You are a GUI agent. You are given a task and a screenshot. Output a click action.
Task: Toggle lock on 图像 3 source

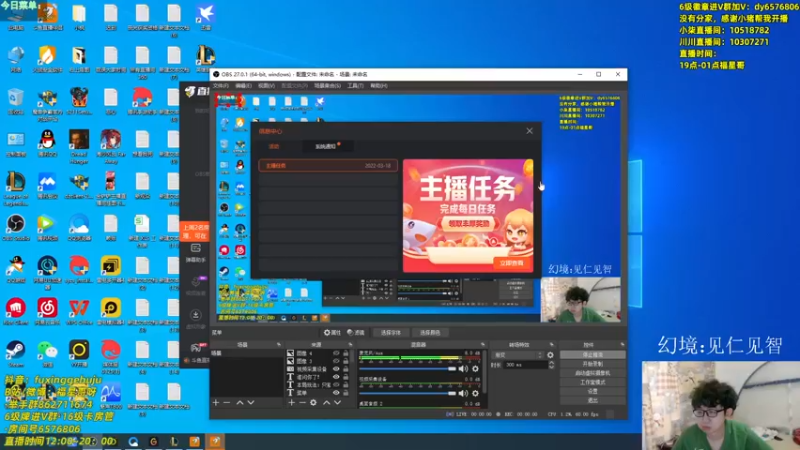(346, 361)
